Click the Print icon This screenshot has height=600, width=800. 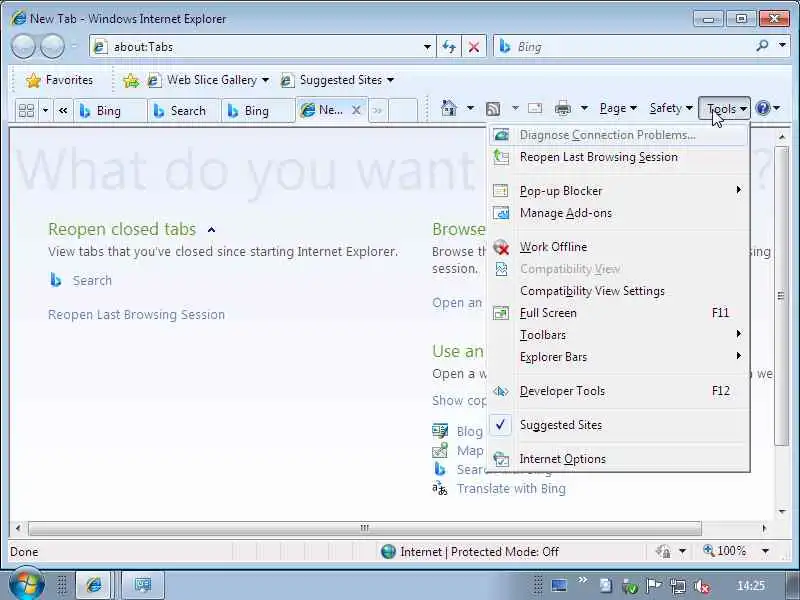563,108
